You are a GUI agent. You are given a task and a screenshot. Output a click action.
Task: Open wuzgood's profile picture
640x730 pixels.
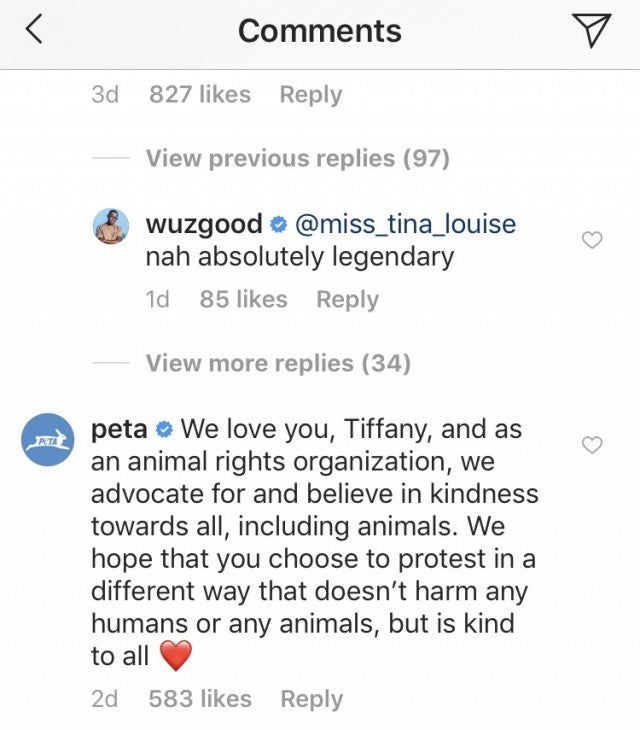pyautogui.click(x=114, y=227)
